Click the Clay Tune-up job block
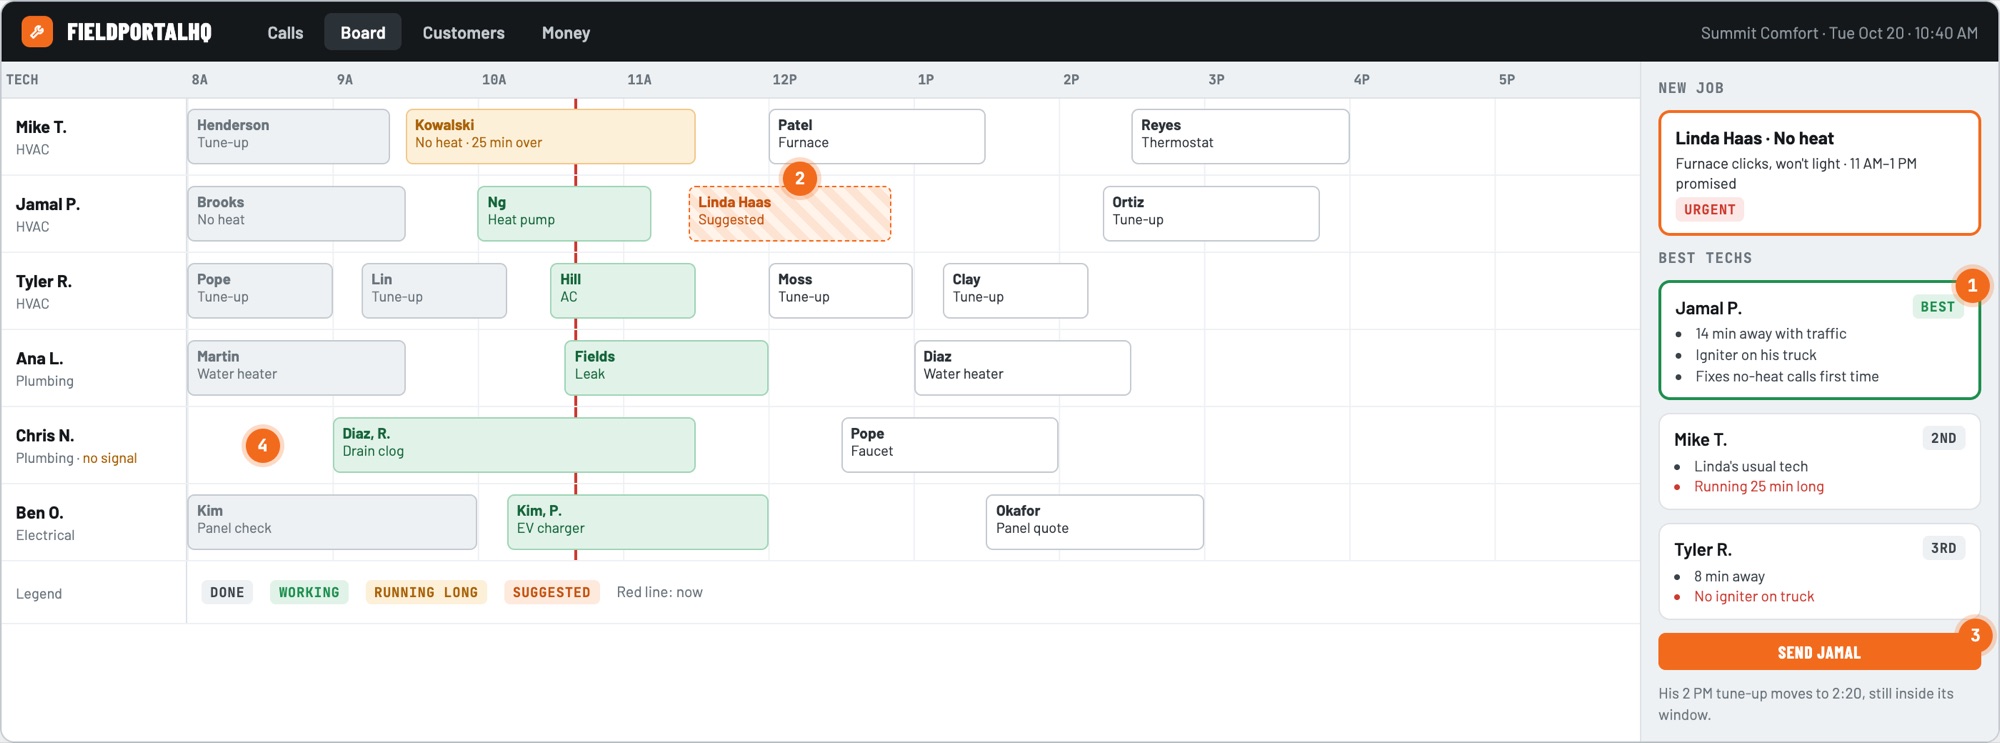2000x743 pixels. pos(1015,290)
